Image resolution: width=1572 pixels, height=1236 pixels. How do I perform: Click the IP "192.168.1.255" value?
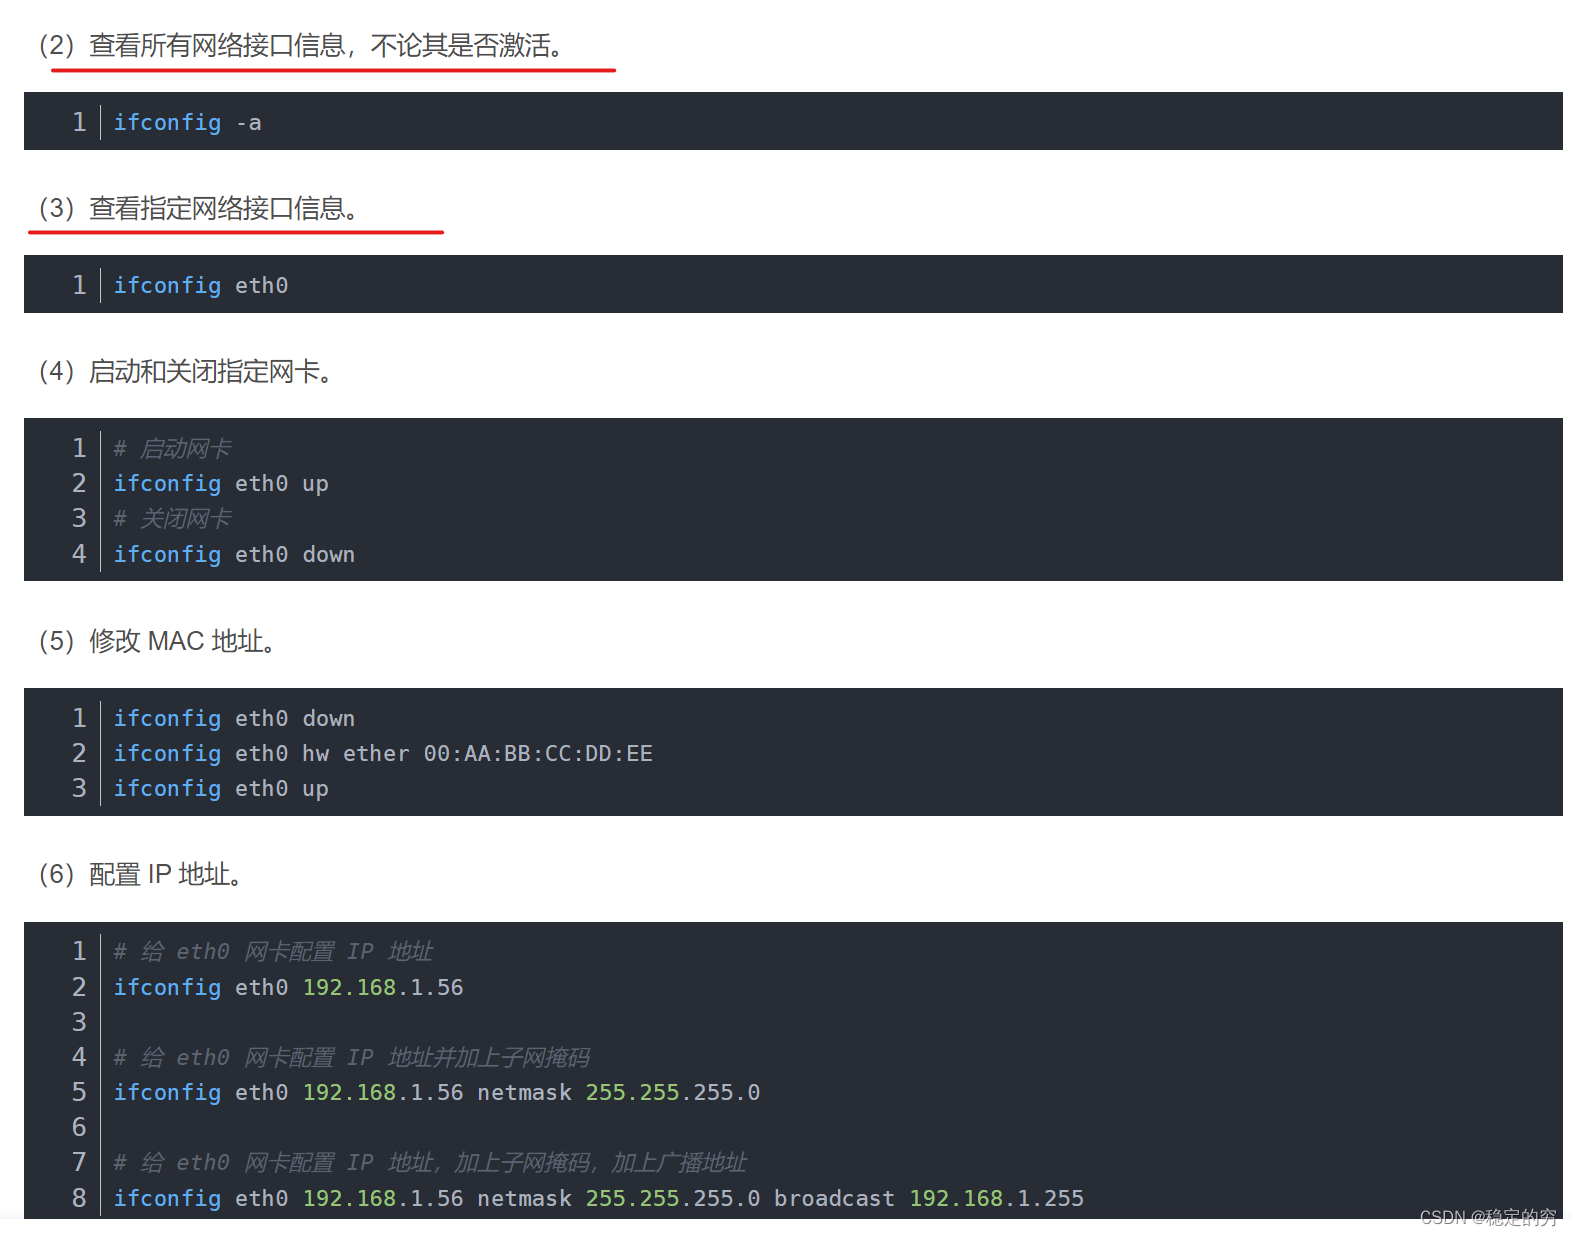tap(997, 1198)
